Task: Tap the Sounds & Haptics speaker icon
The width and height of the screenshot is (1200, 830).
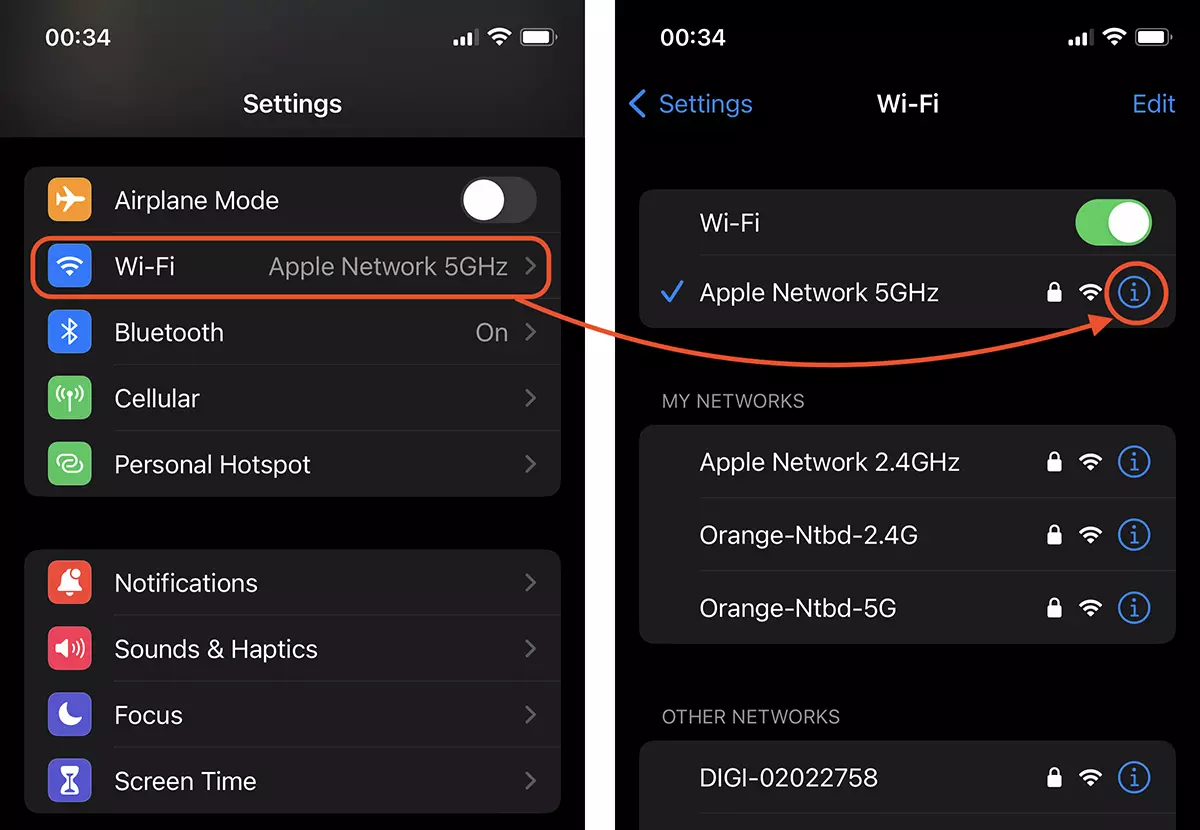Action: (70, 648)
